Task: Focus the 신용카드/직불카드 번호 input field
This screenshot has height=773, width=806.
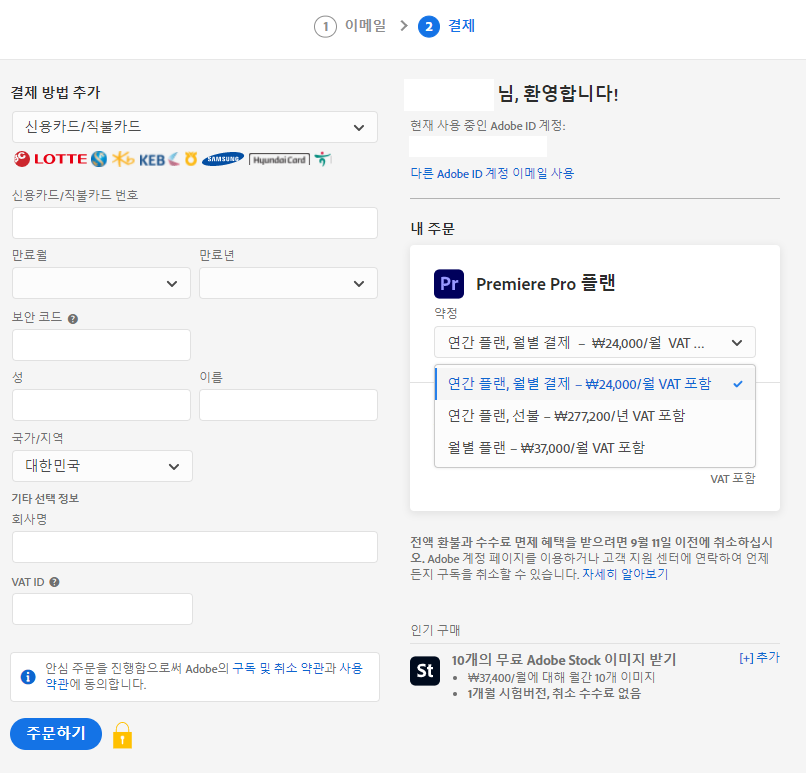Action: [195, 223]
